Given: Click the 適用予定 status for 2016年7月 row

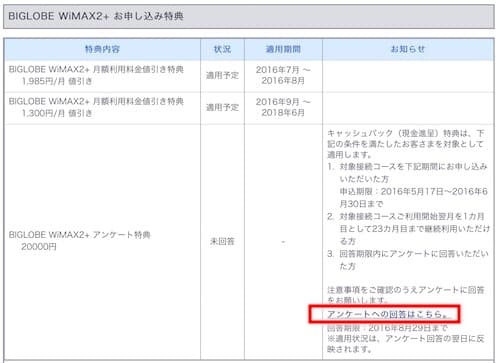Looking at the screenshot, I should tap(222, 75).
